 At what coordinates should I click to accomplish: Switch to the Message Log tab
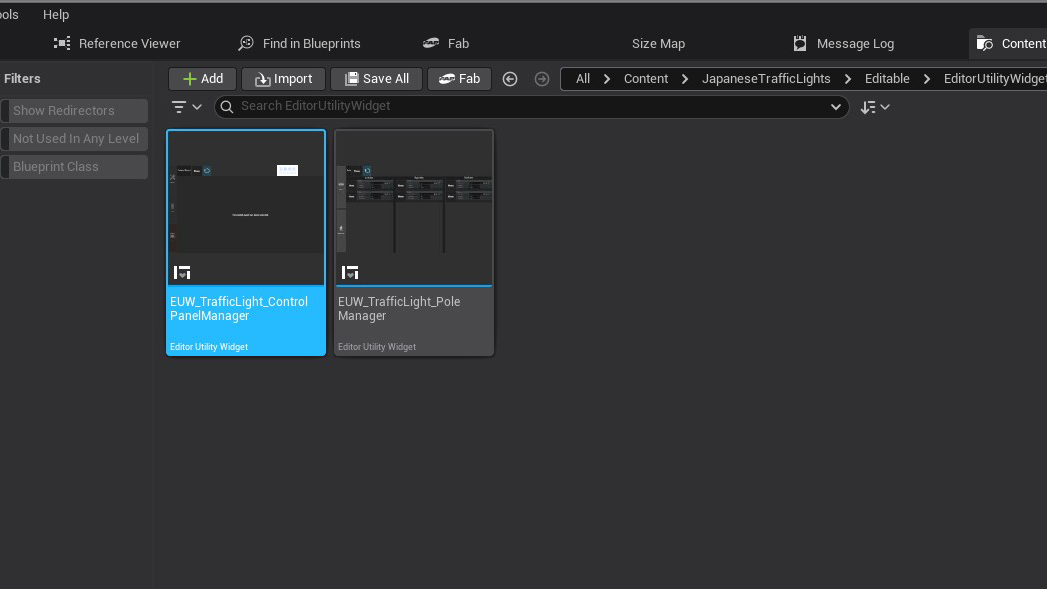[844, 44]
